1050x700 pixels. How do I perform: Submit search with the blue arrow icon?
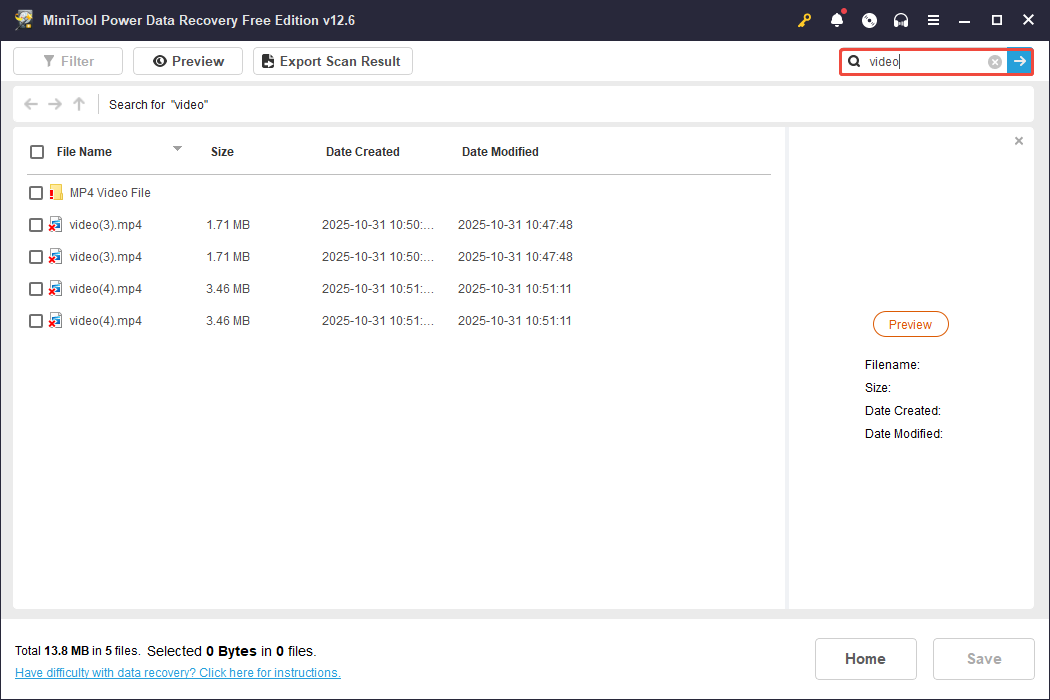pos(1020,61)
